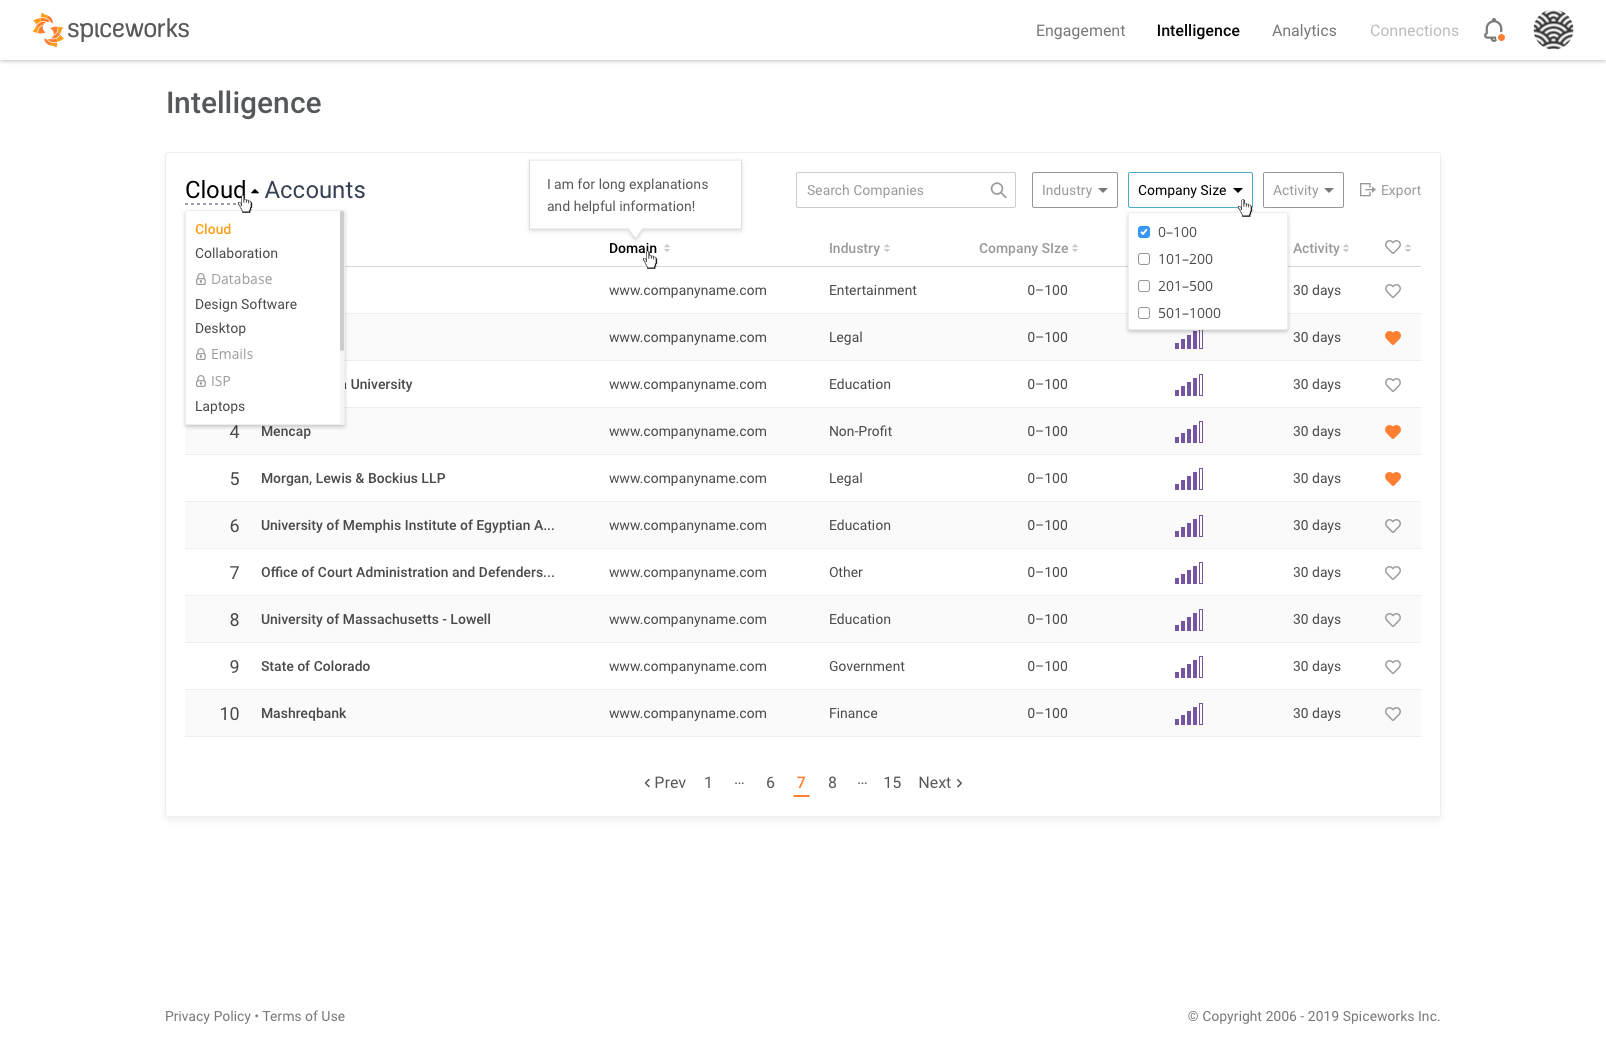Select Design Software in category list
Screen dimensions: 1606x1044
[x=246, y=304]
